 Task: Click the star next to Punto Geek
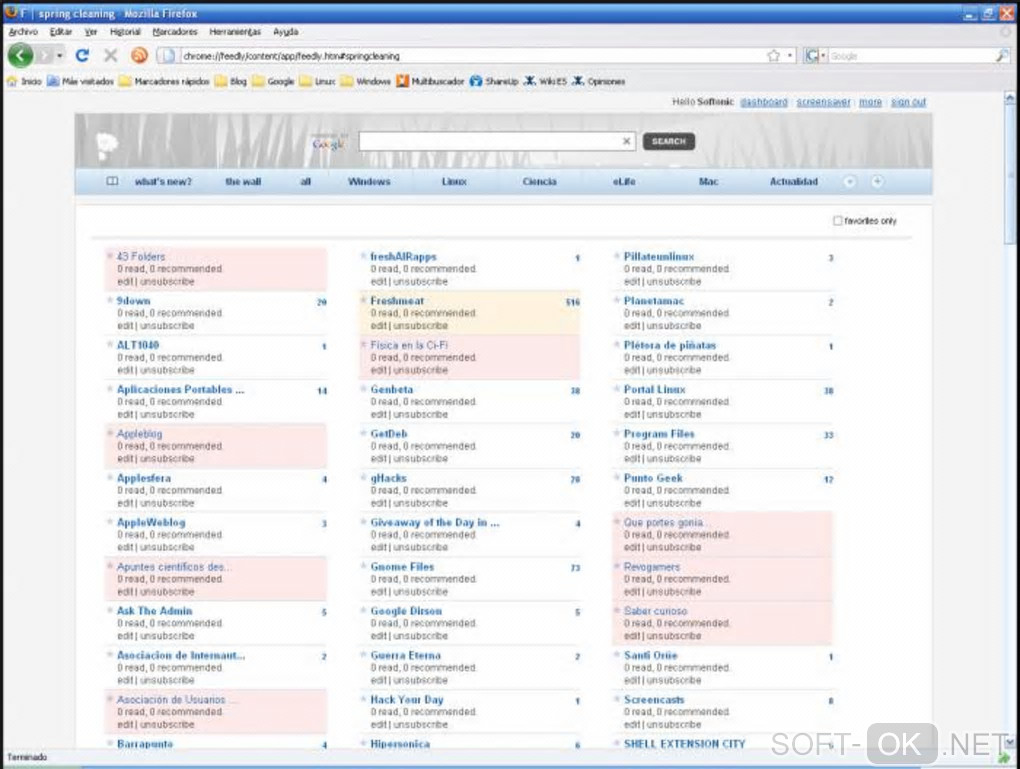tap(617, 478)
